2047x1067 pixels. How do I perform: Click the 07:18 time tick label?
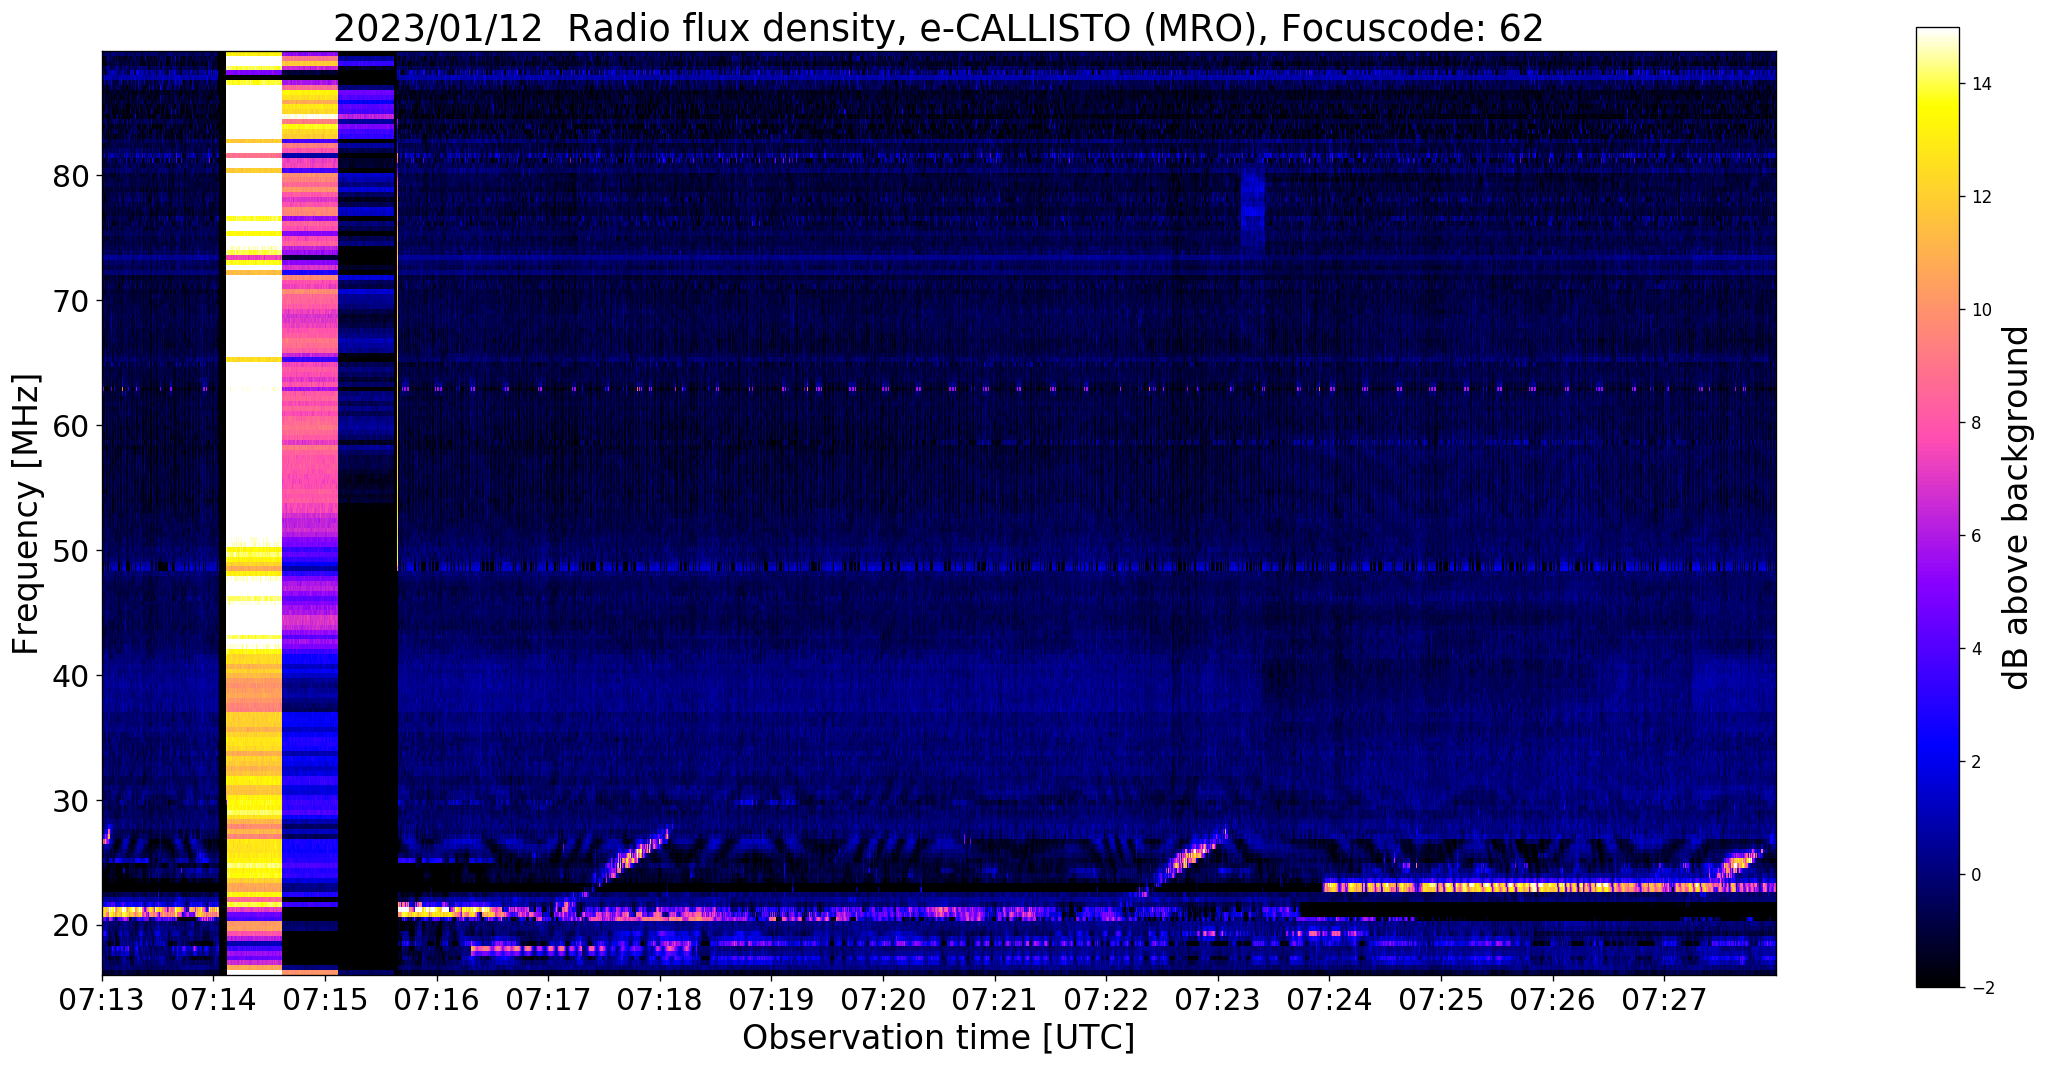click(660, 1000)
